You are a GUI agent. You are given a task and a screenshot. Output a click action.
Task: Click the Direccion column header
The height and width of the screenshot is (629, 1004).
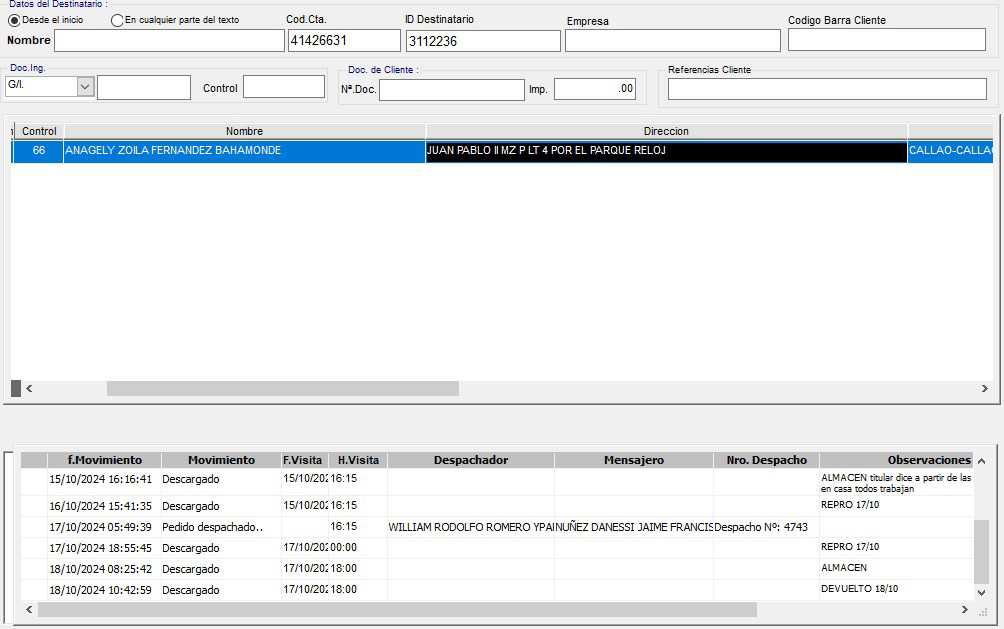coord(666,131)
